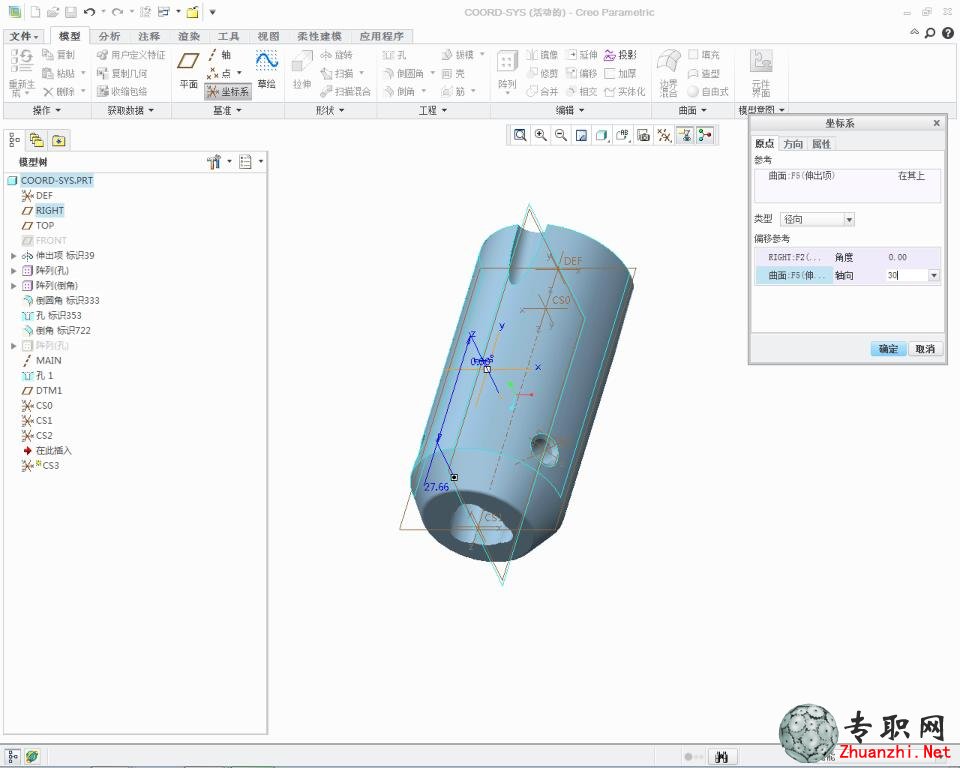Open the saved orientations icon

tap(623, 135)
